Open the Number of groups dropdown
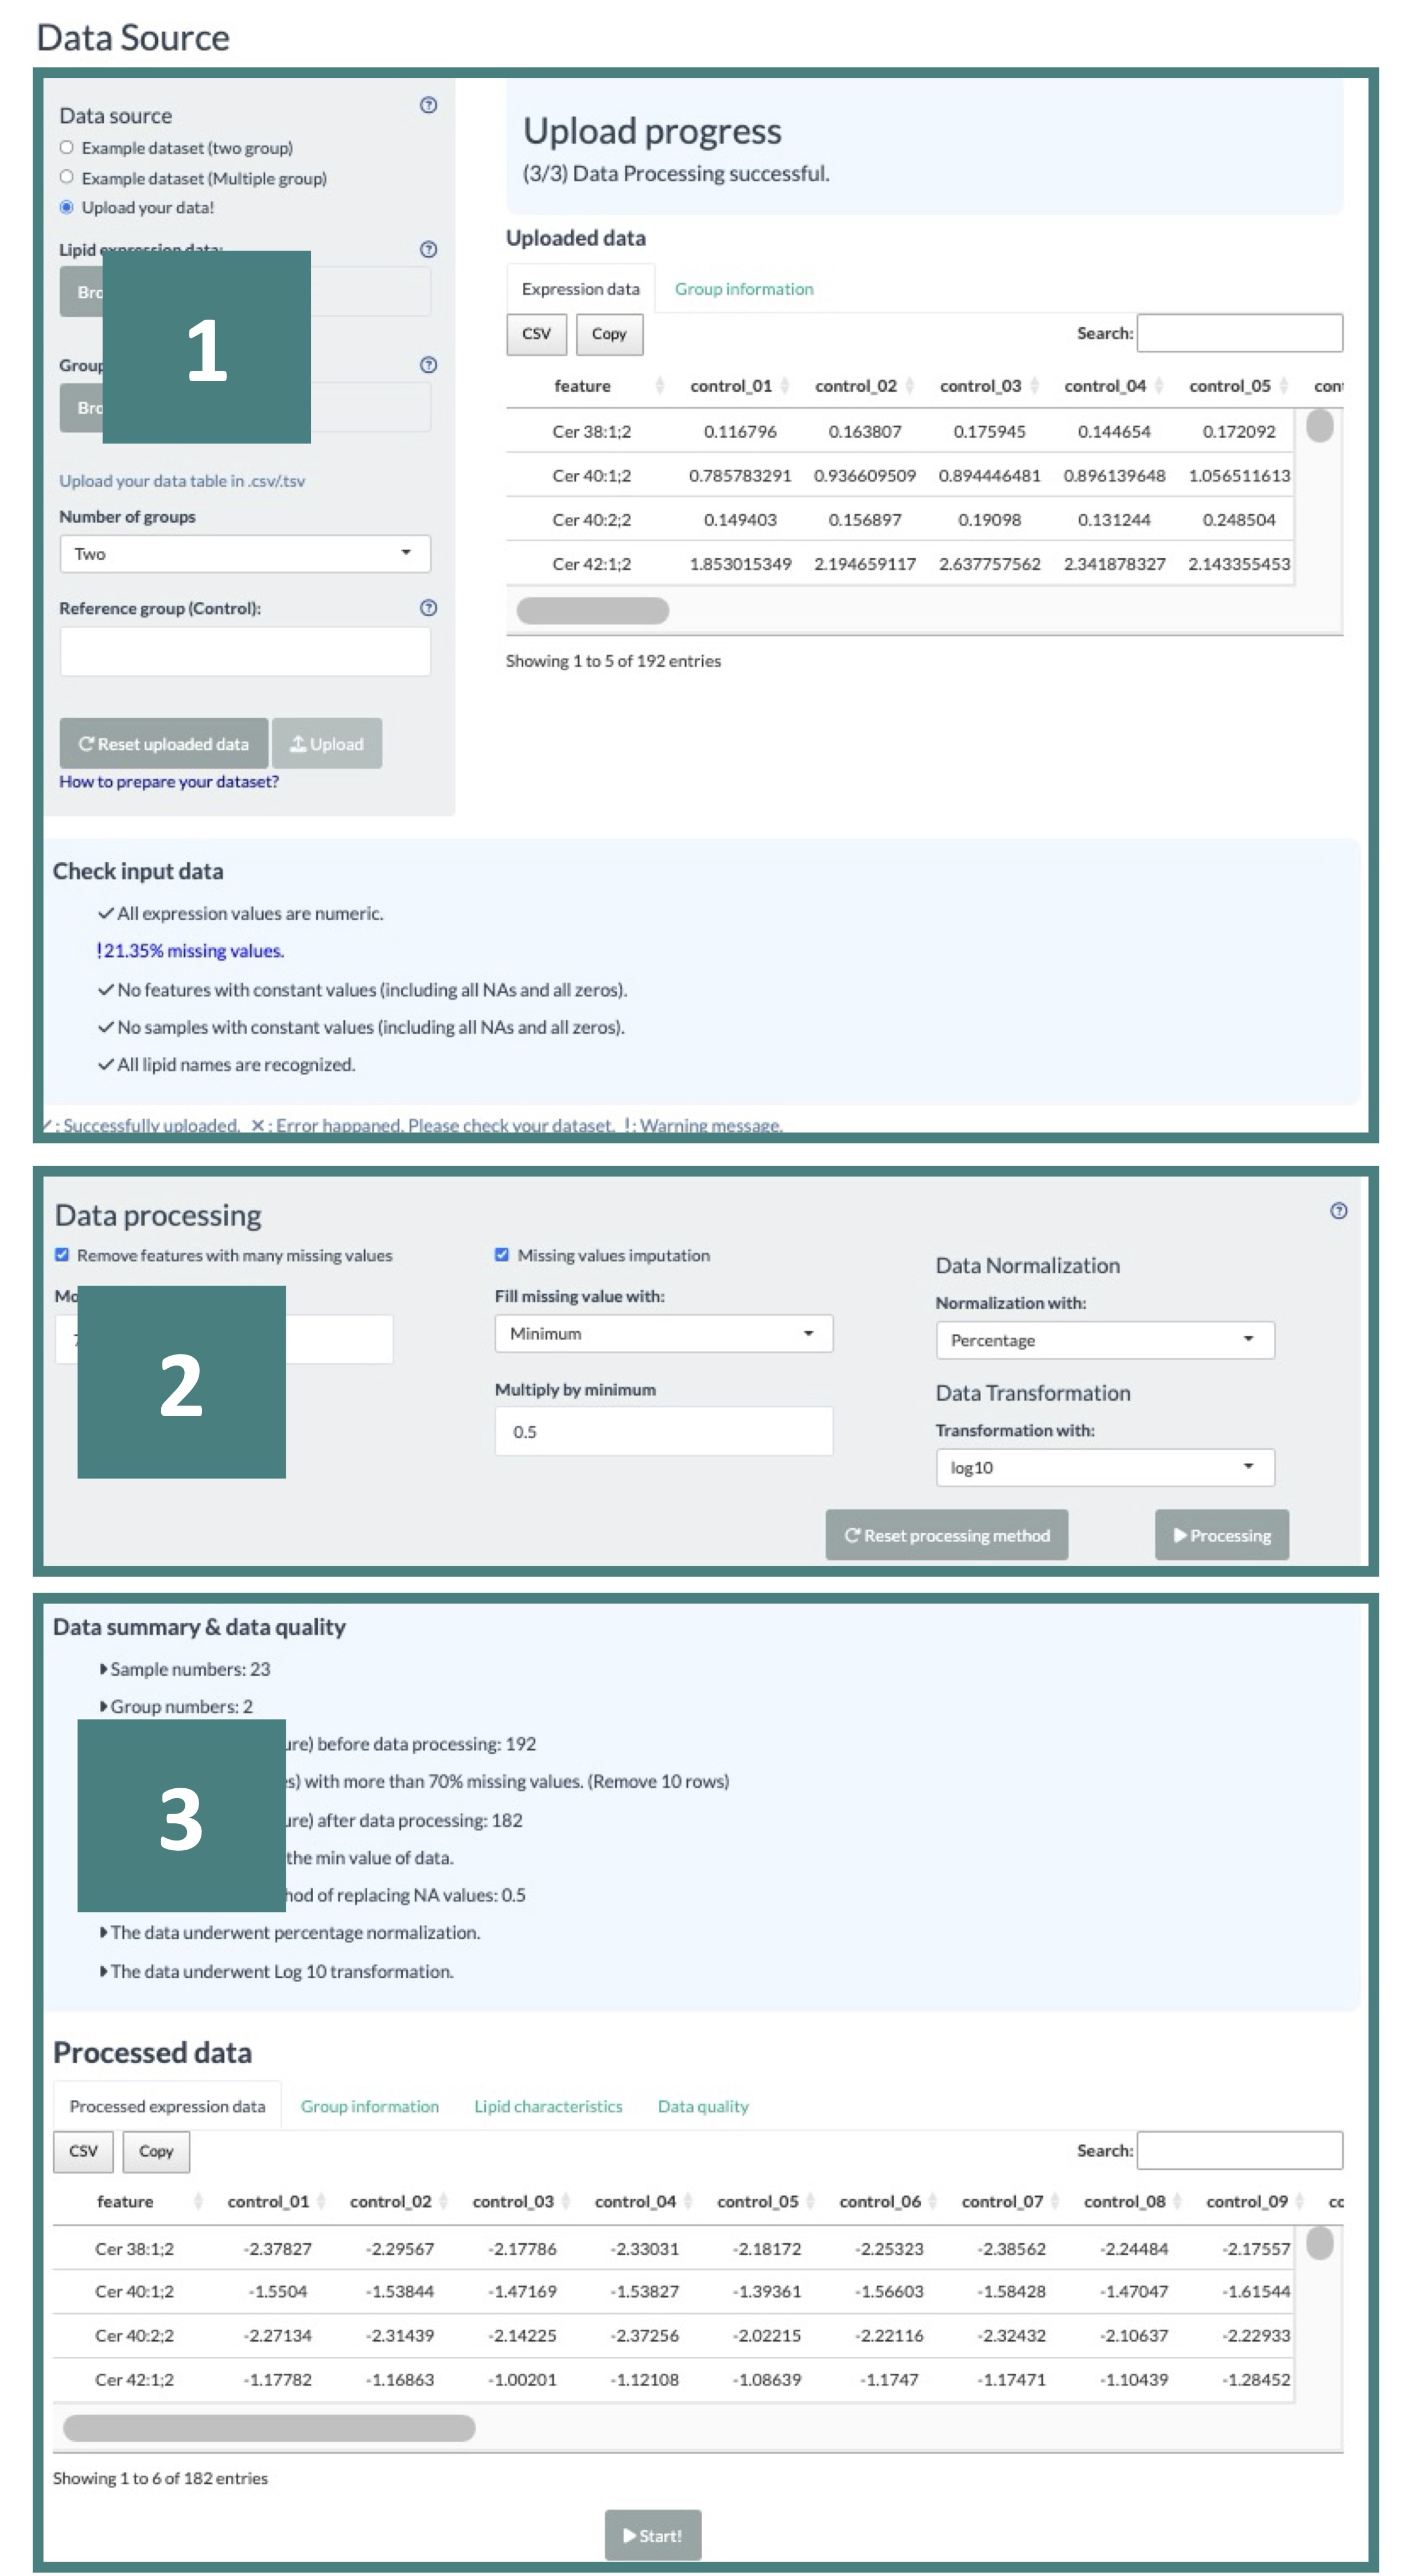 click(244, 554)
